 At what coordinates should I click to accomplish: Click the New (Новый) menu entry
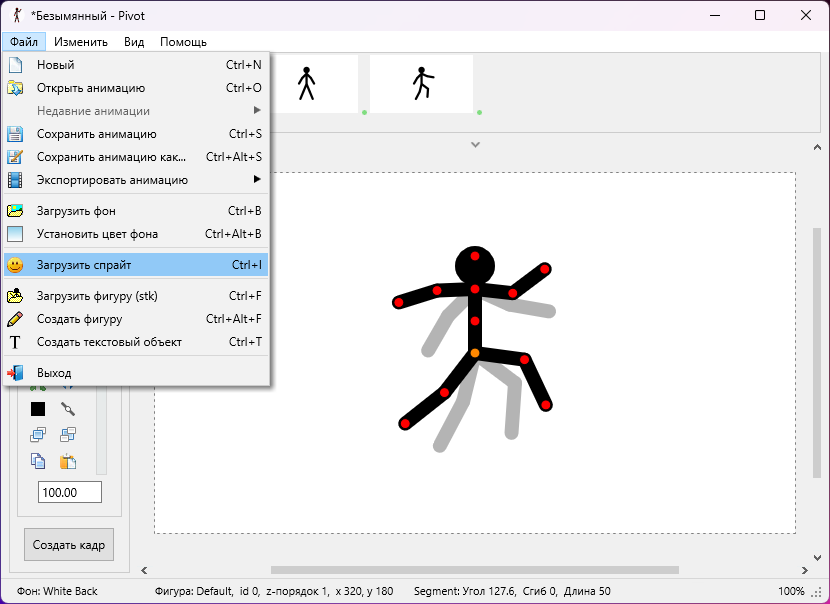(136, 65)
